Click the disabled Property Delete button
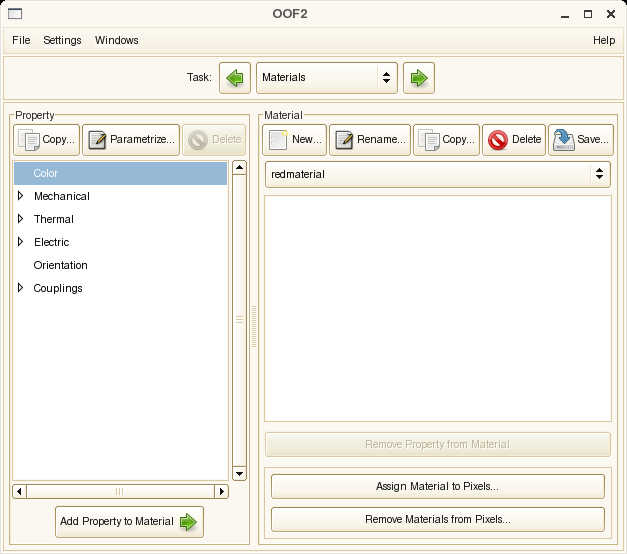This screenshot has width=627, height=554. pos(214,140)
